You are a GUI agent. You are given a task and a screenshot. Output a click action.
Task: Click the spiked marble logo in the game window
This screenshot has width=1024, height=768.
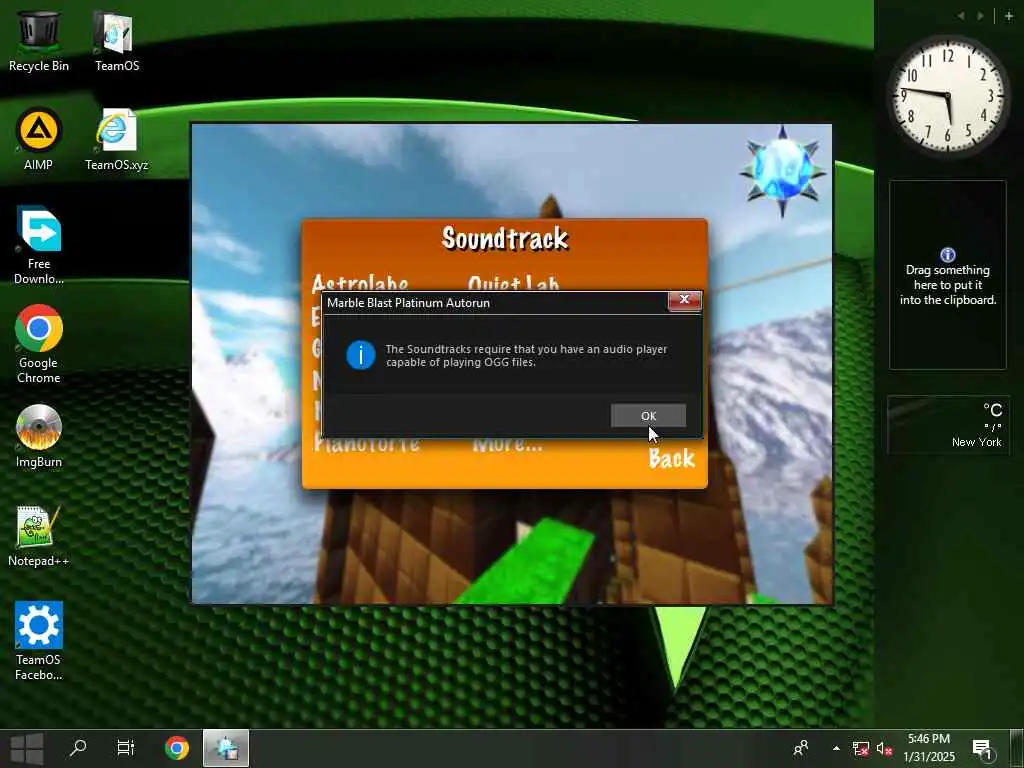(x=782, y=171)
